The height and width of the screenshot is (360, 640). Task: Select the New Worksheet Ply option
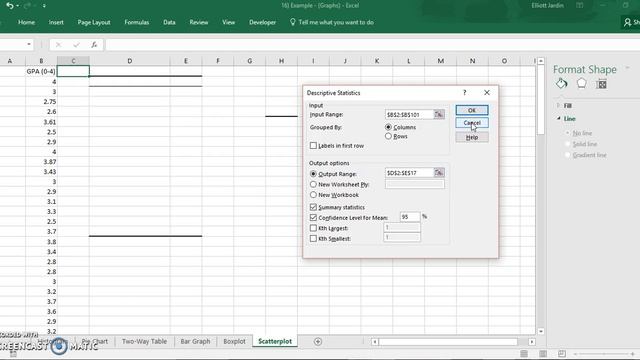click(313, 184)
